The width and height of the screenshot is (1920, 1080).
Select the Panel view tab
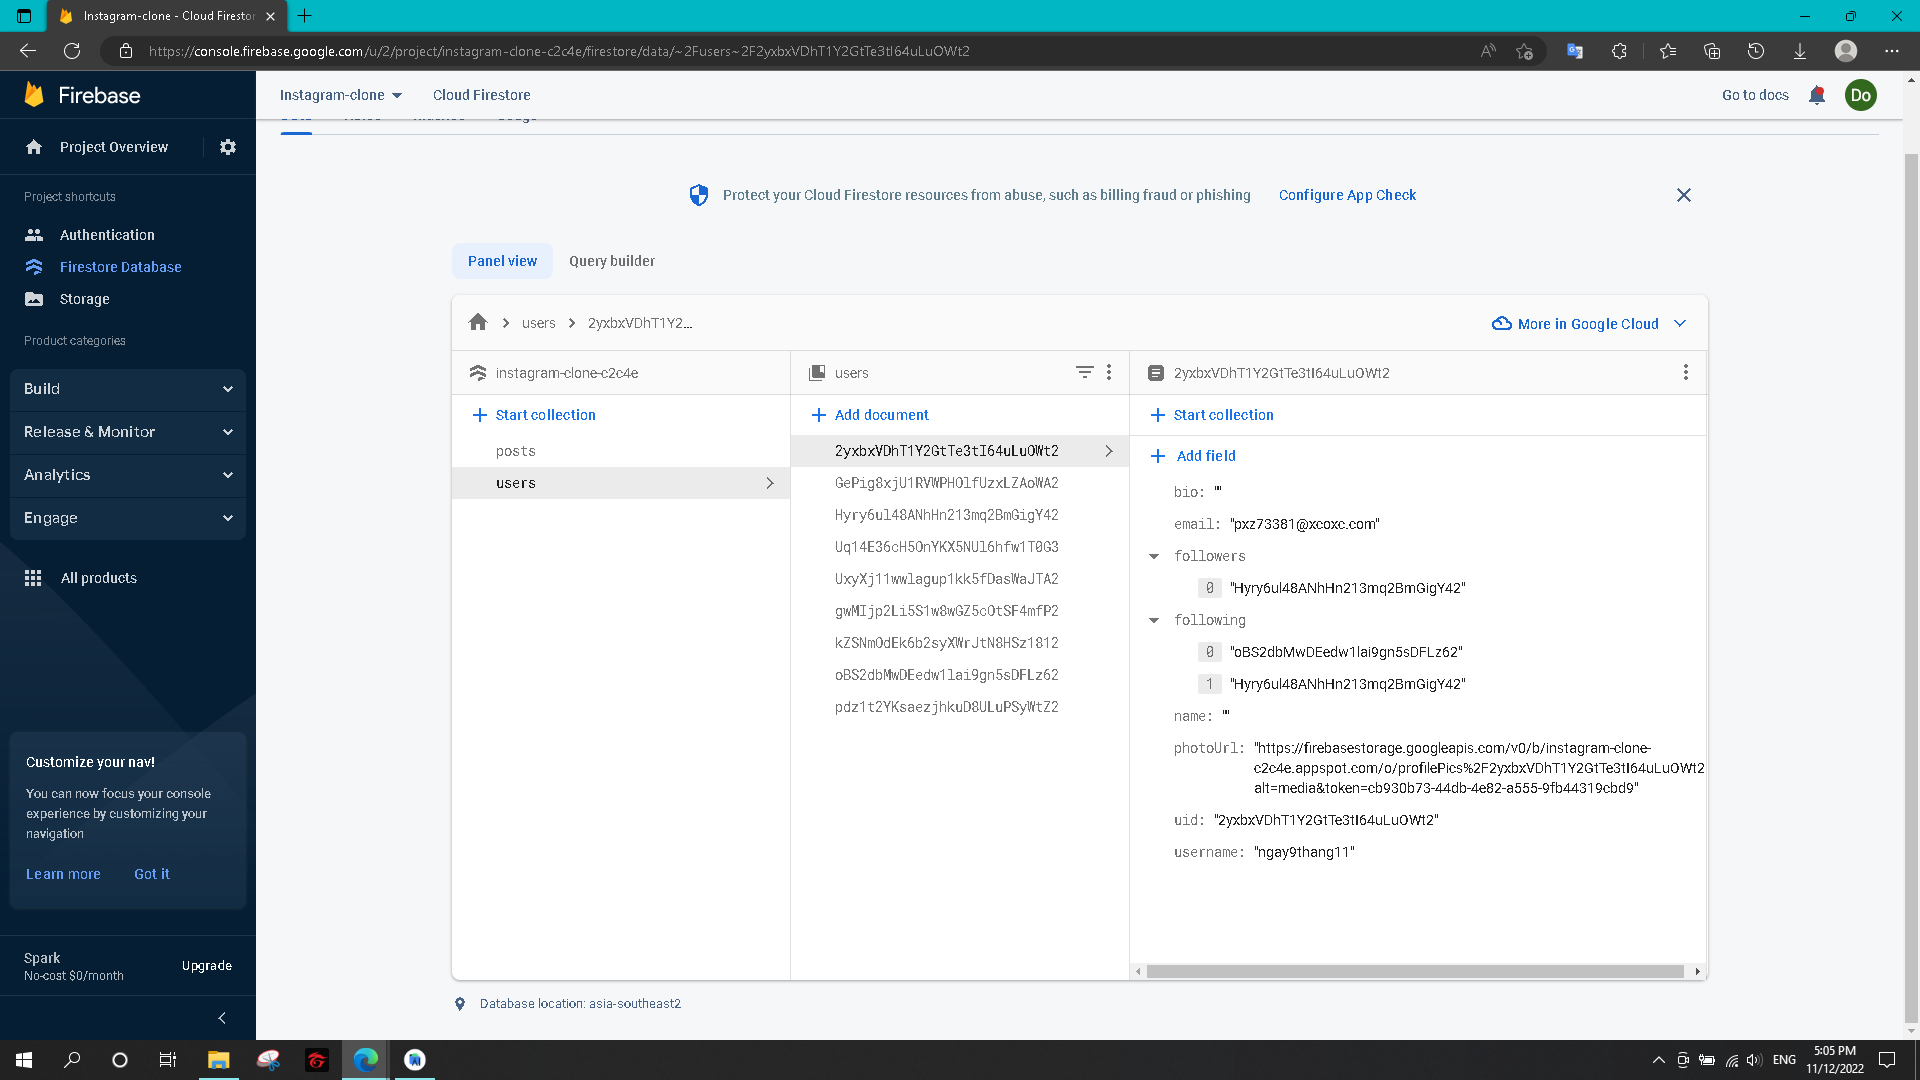tap(502, 261)
